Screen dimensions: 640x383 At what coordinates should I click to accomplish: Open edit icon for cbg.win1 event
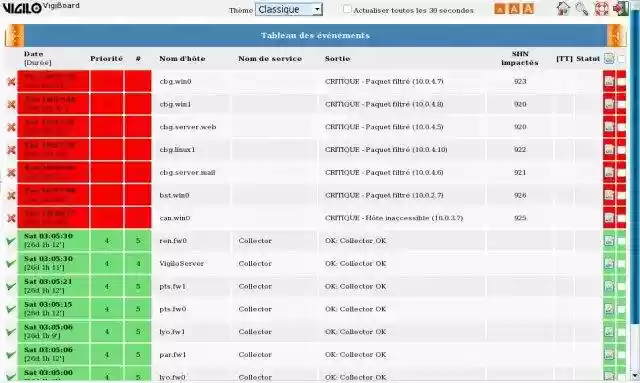point(609,104)
